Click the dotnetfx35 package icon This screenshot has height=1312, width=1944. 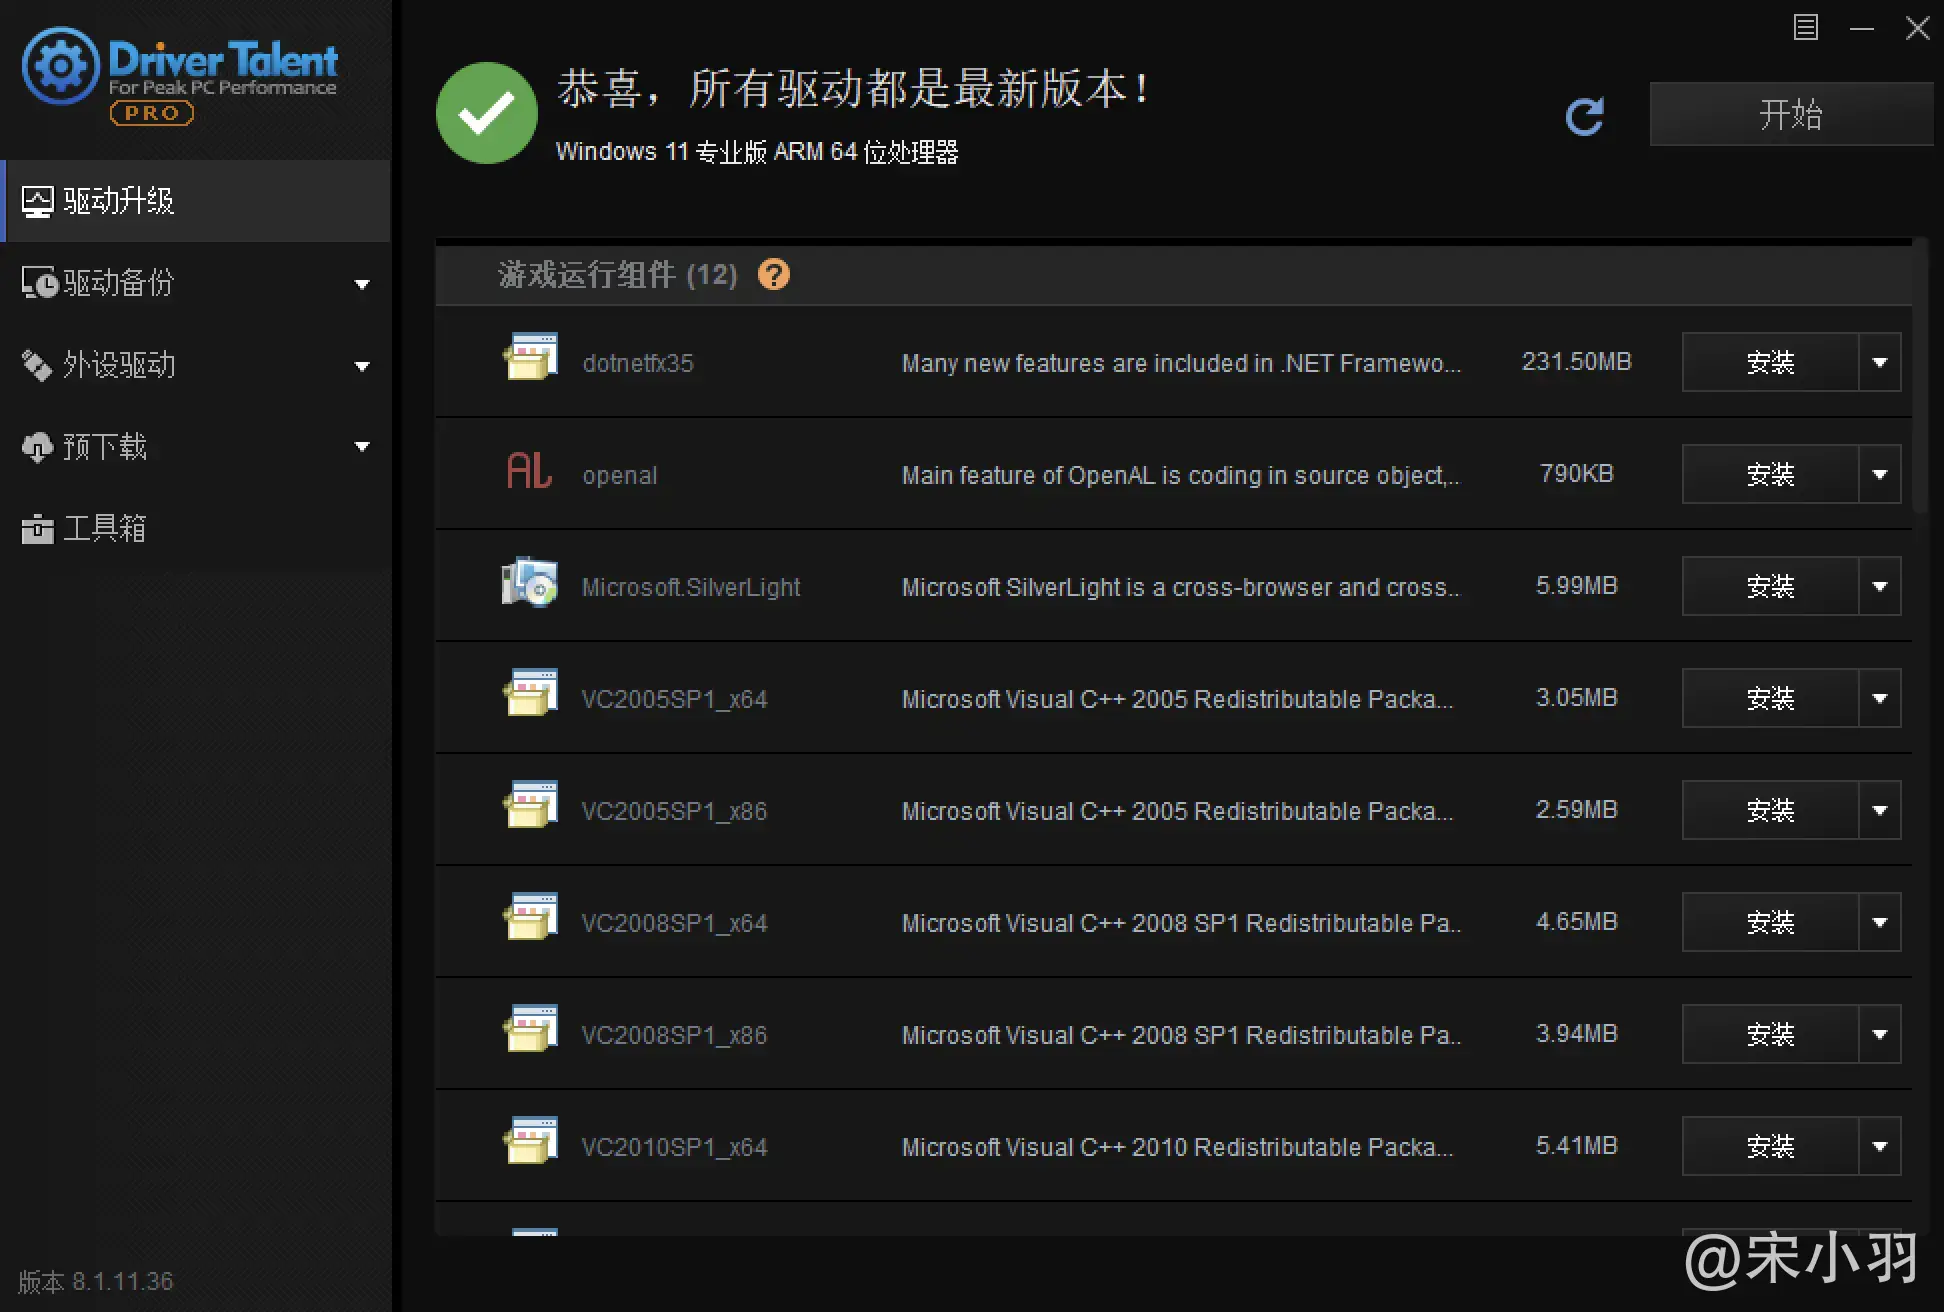pos(529,358)
